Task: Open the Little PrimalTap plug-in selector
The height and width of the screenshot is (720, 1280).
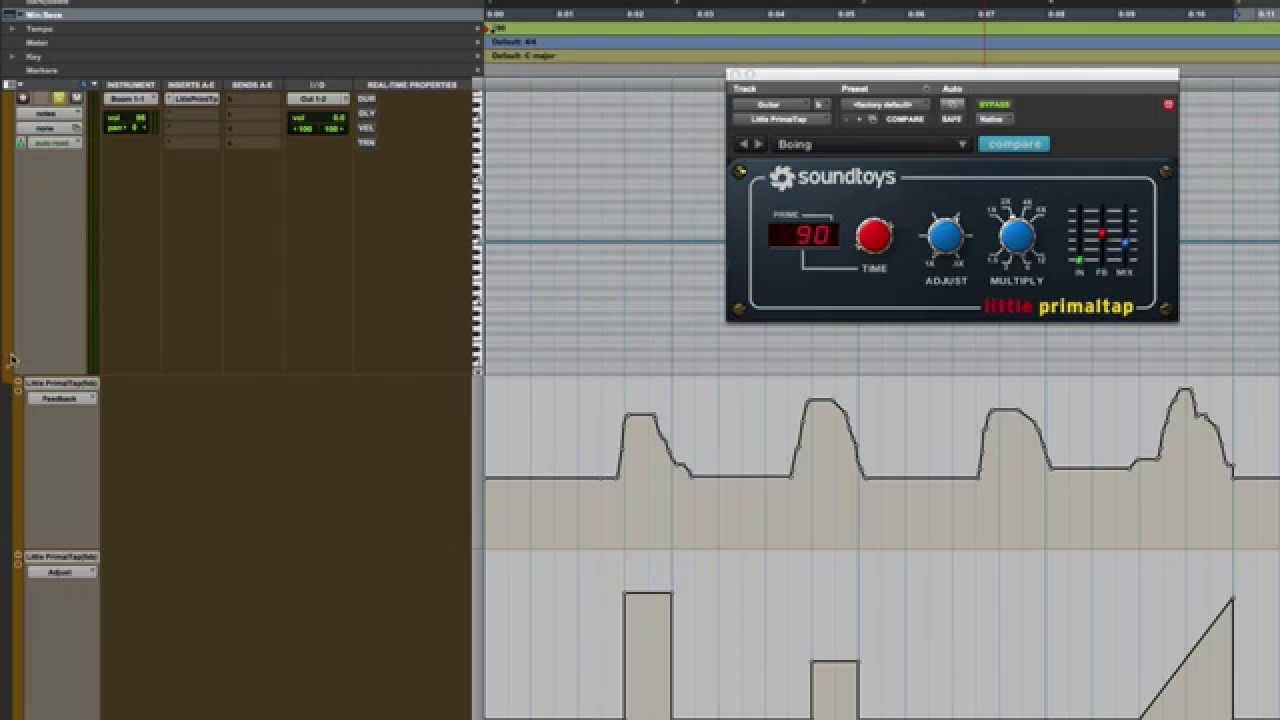Action: tap(782, 119)
